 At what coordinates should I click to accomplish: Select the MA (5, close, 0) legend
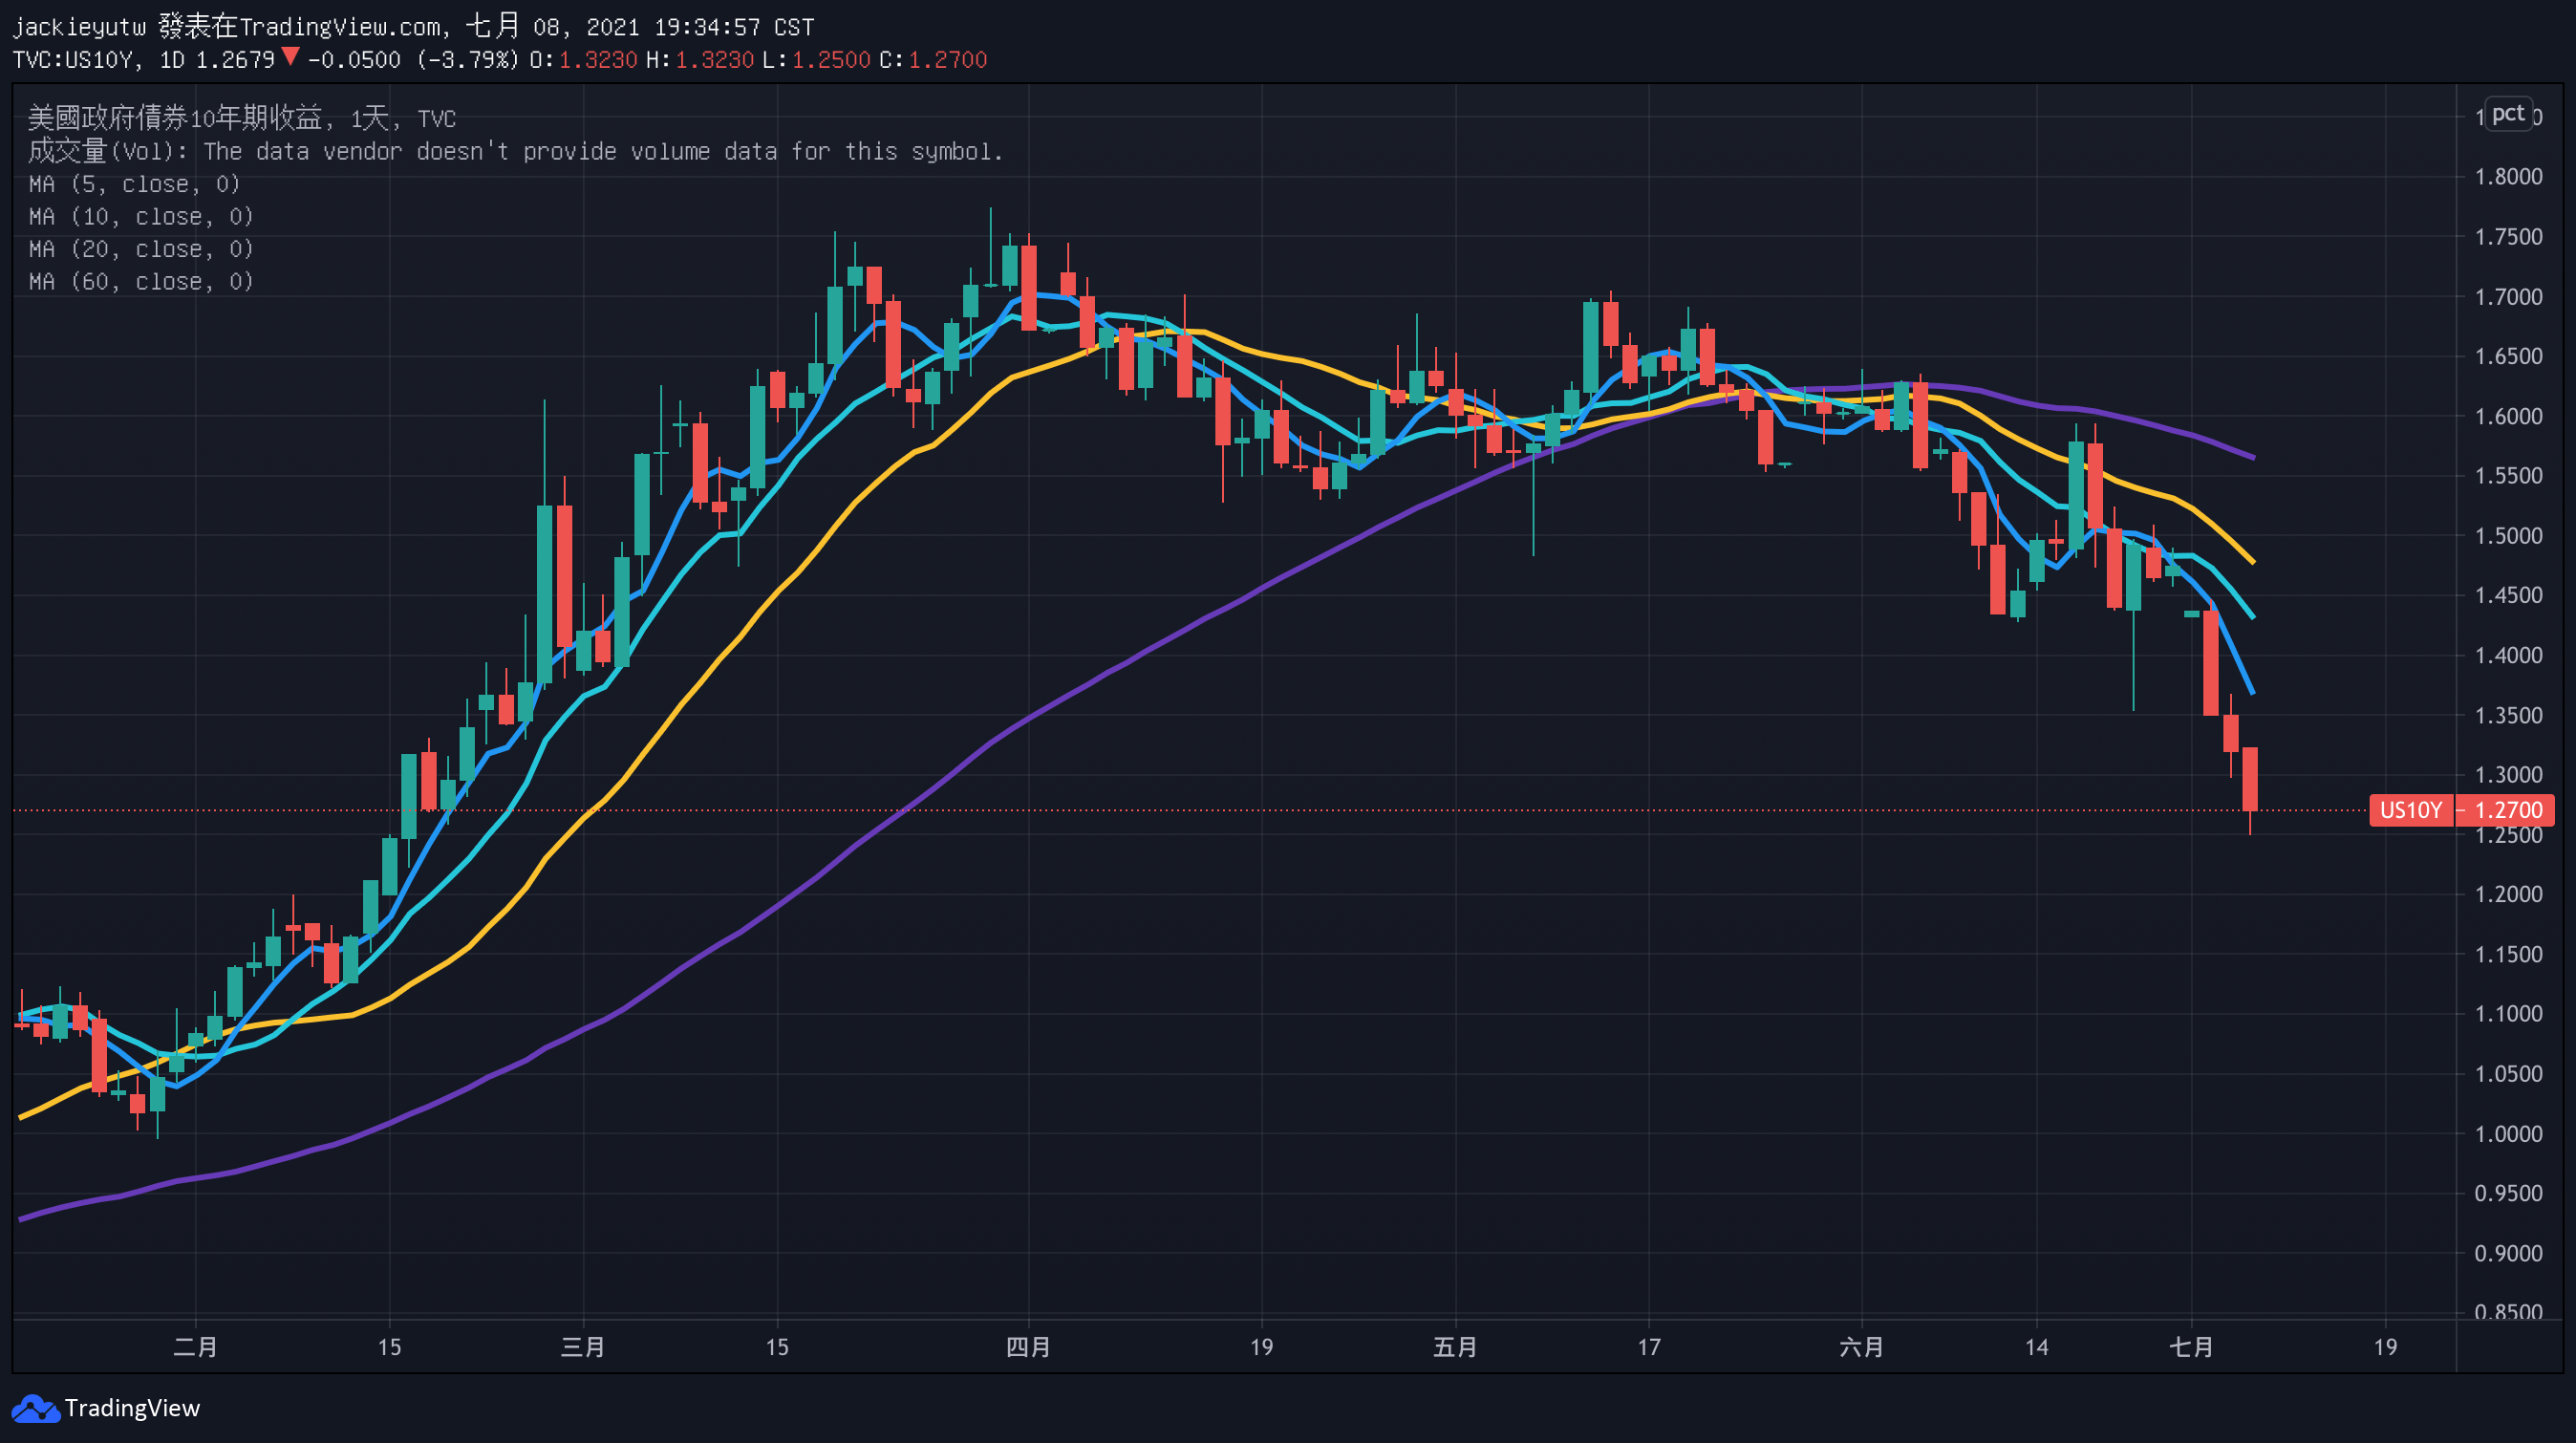134,184
